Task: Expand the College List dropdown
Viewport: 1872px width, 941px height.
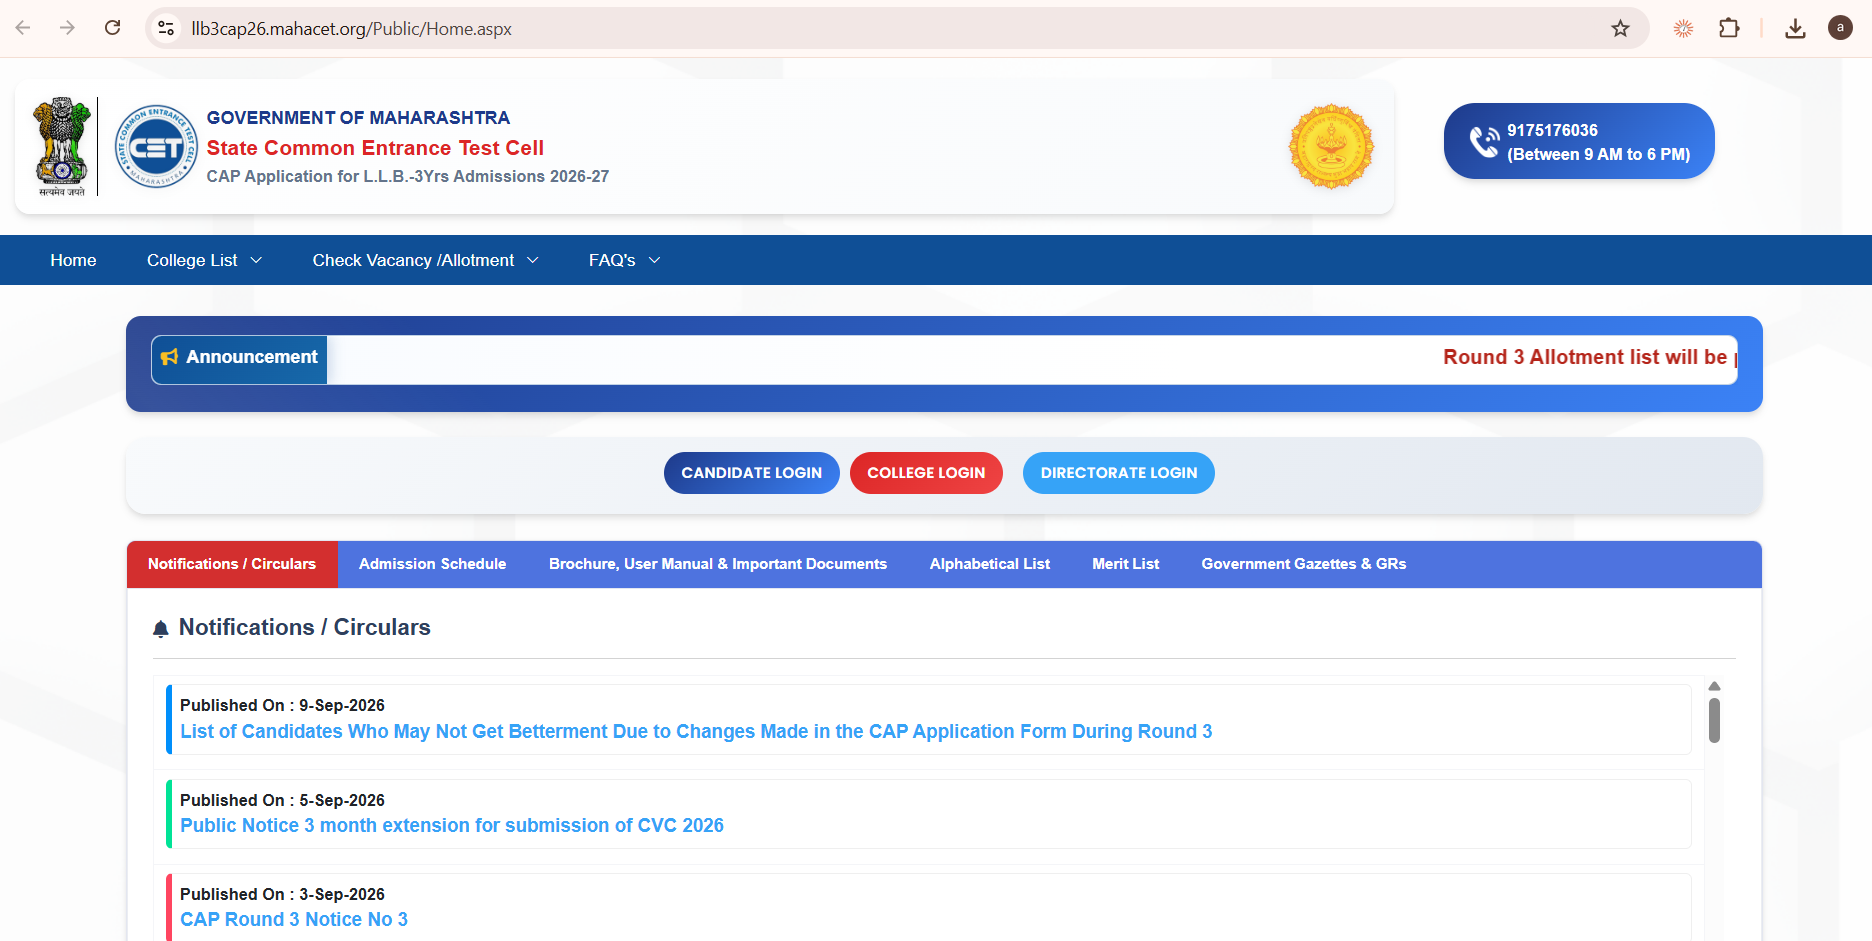Action: 204,260
